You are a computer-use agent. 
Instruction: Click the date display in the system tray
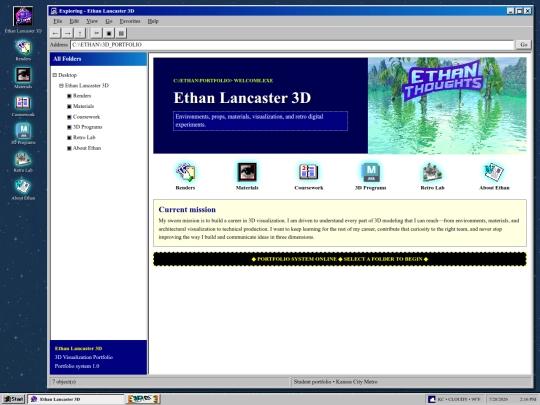point(498,399)
